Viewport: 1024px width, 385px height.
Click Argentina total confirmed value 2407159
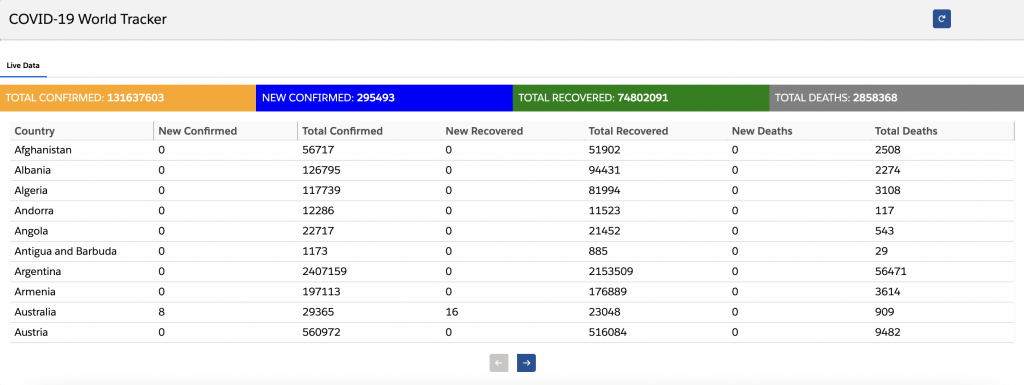[324, 271]
